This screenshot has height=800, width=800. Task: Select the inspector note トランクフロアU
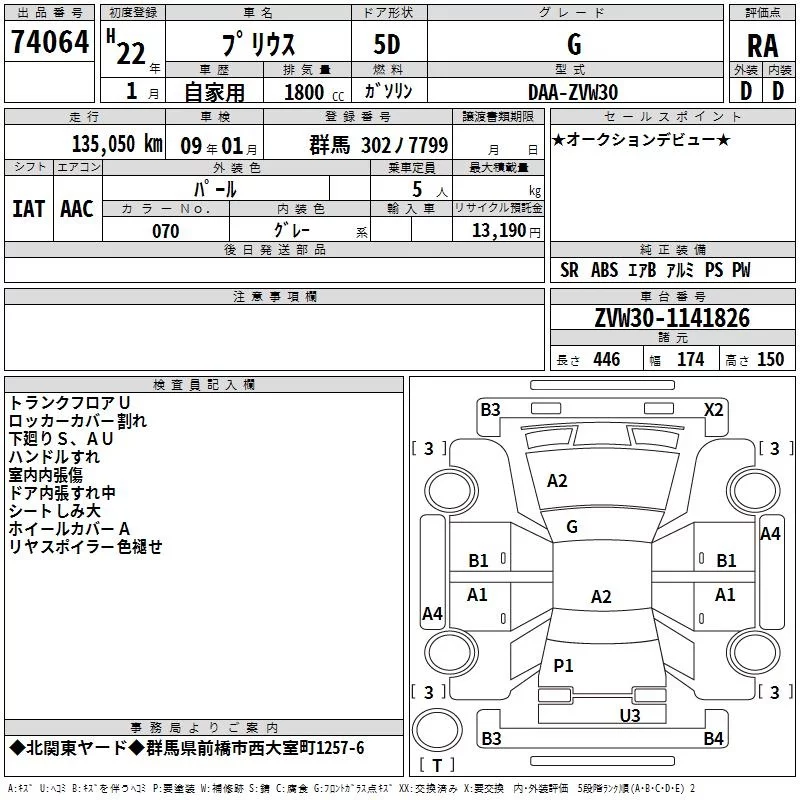(x=70, y=403)
